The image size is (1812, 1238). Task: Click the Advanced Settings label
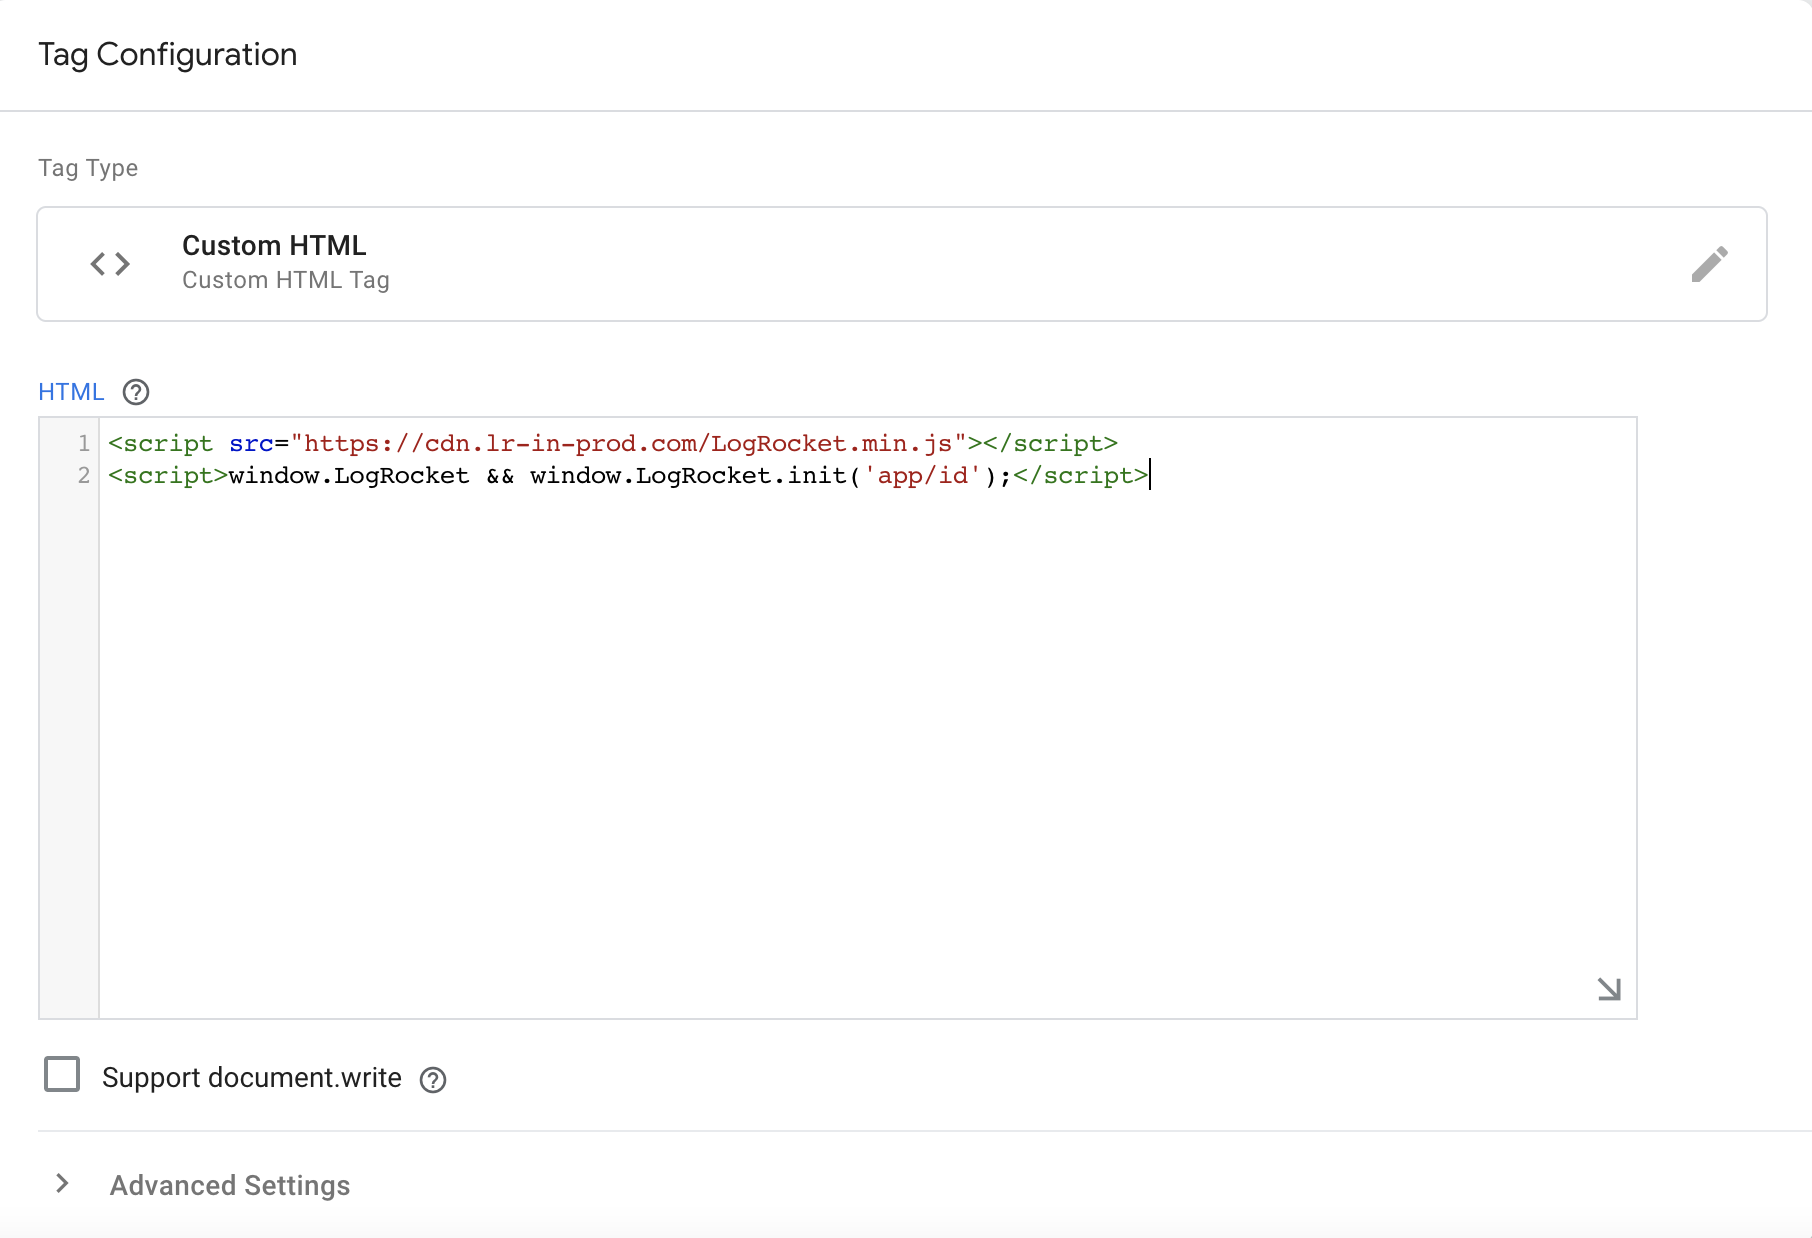[x=230, y=1185]
